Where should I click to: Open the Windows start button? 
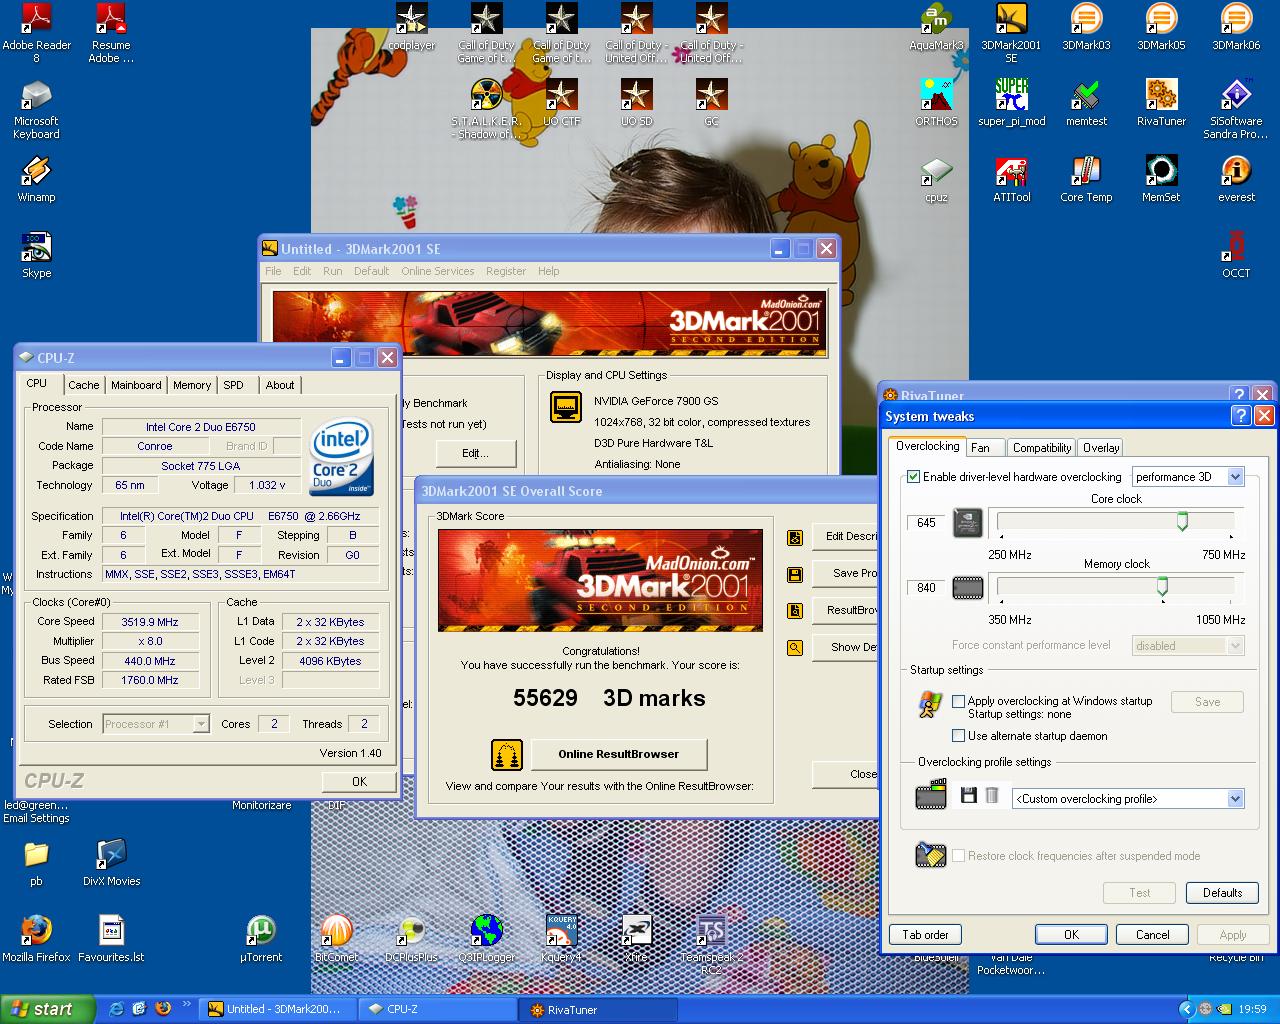click(x=47, y=1009)
